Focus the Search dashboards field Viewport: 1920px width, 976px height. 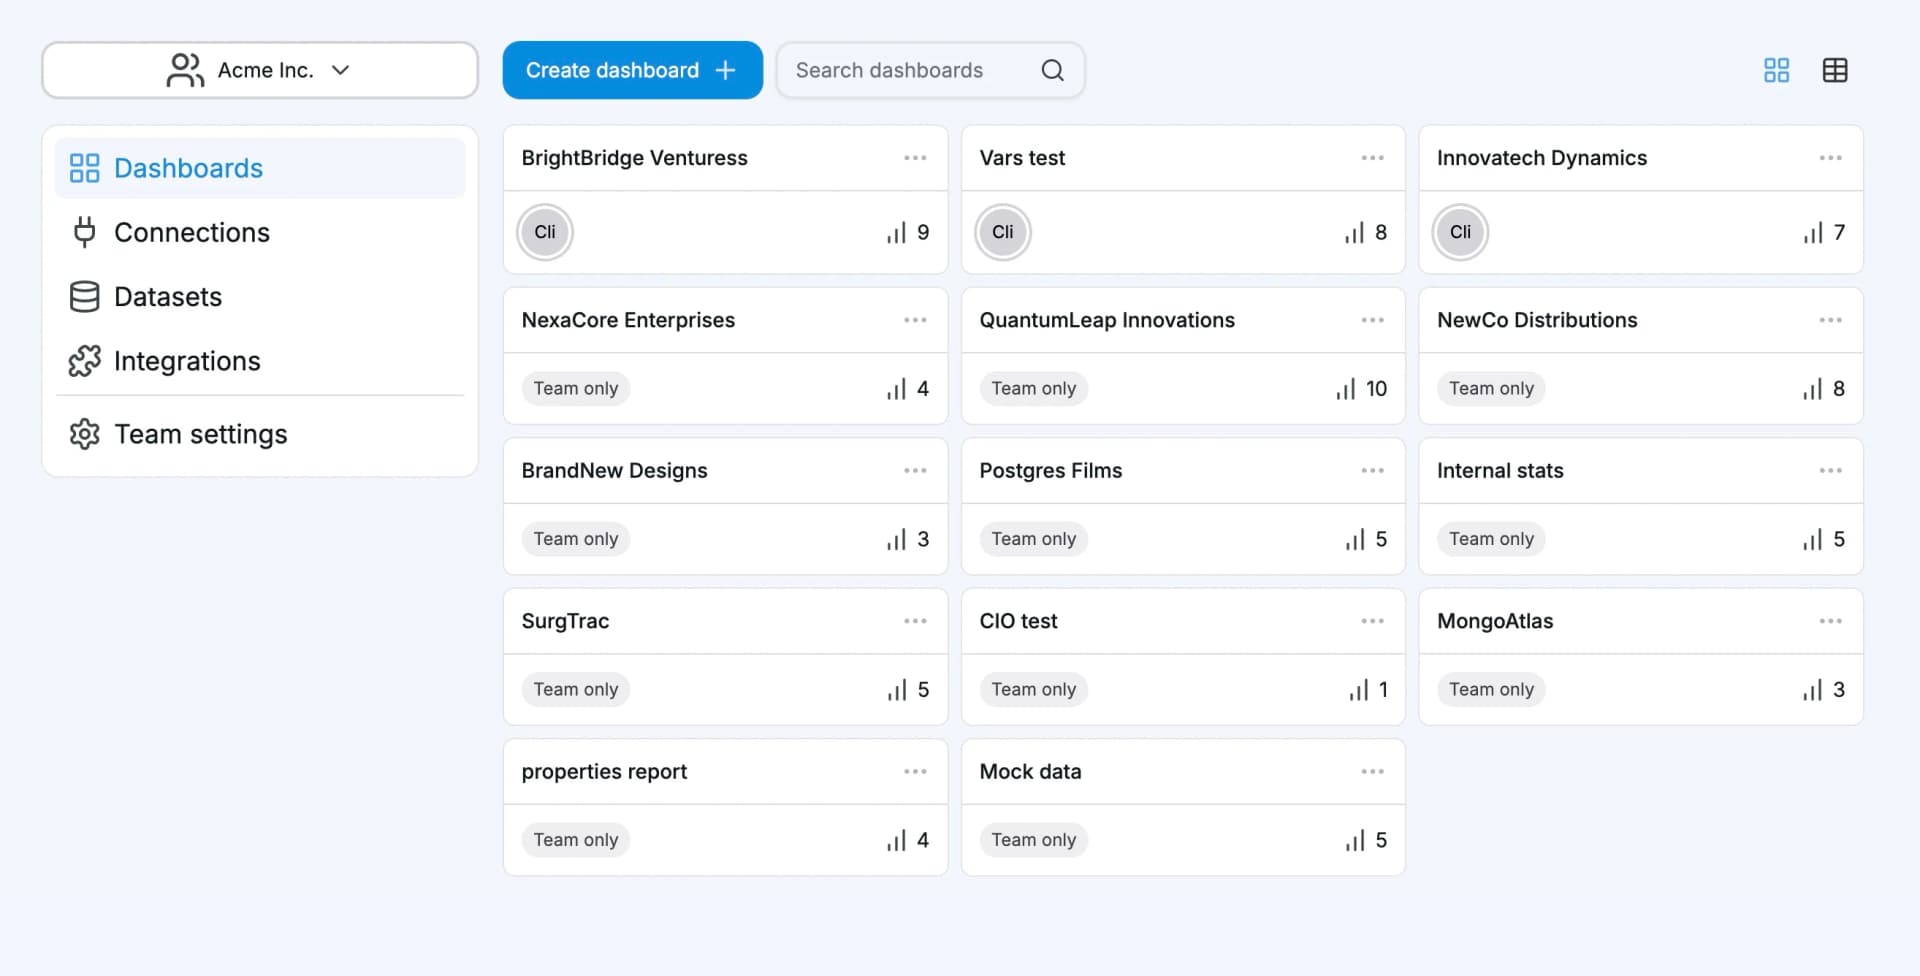point(930,70)
